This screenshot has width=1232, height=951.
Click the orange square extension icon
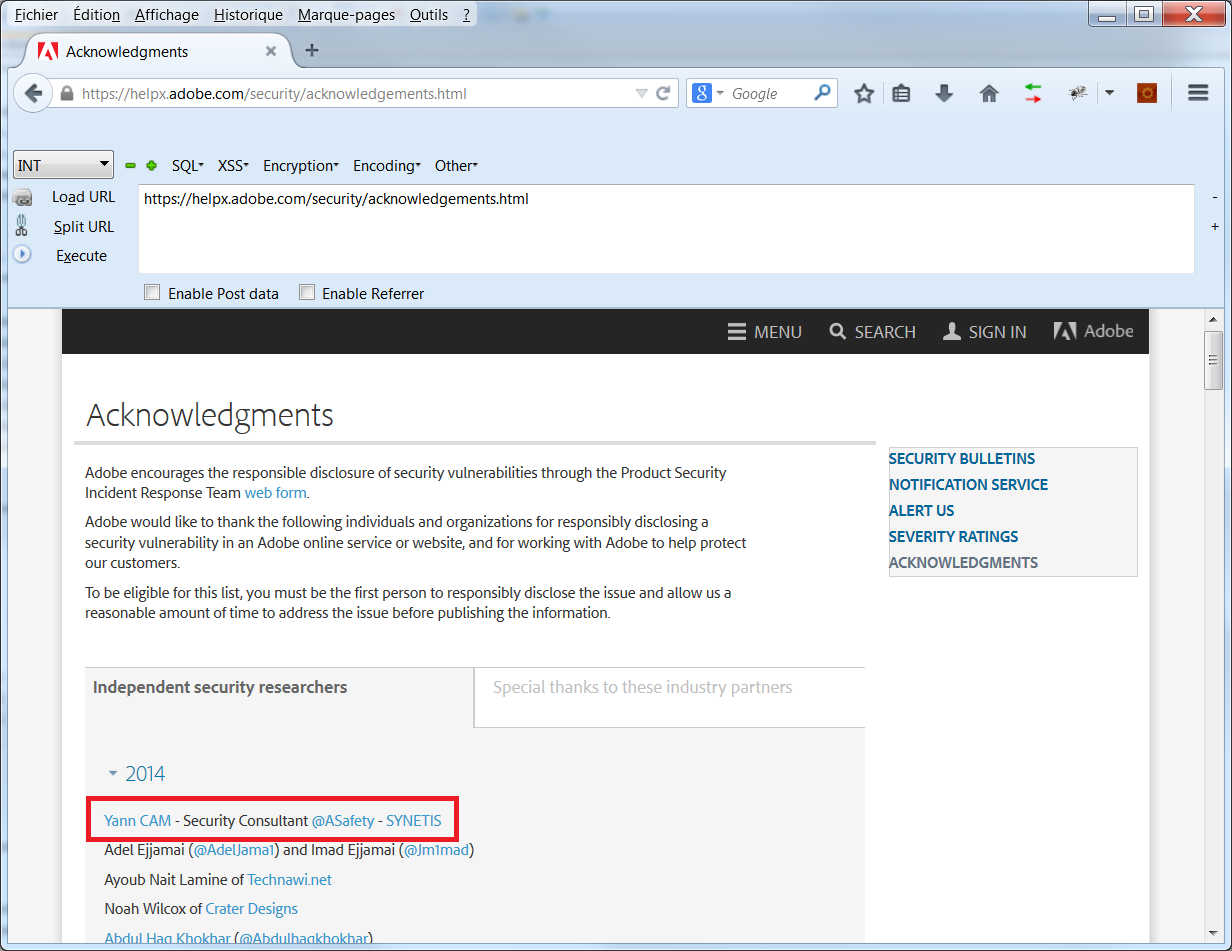(1147, 93)
